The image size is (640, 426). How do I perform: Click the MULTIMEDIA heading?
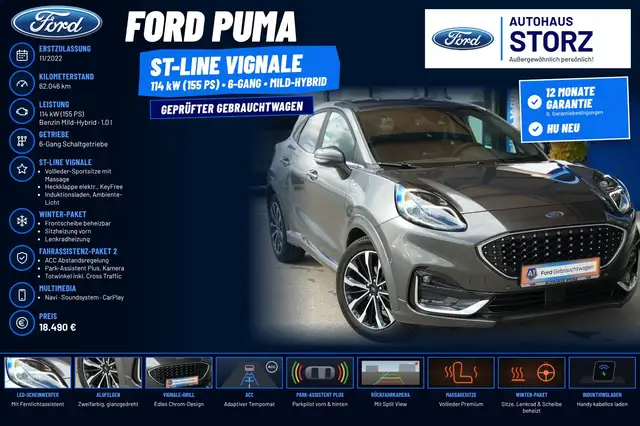tap(57, 288)
